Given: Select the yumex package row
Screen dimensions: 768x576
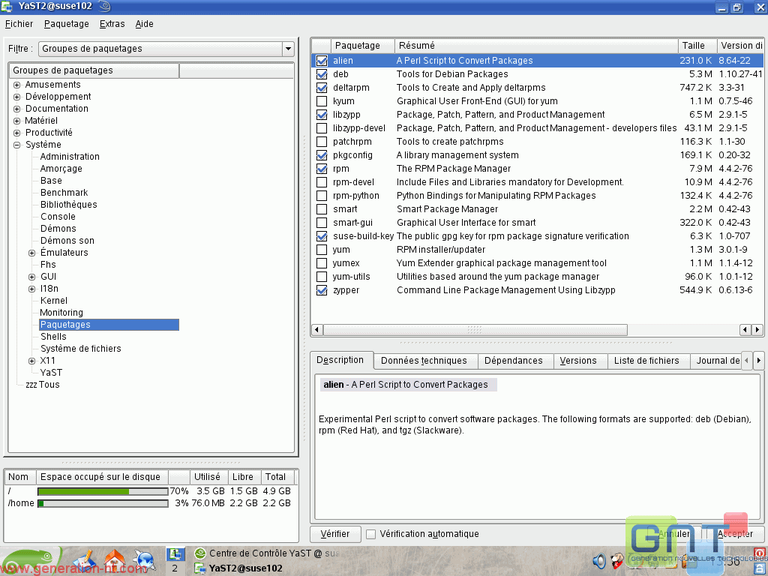Looking at the screenshot, I should [537, 264].
